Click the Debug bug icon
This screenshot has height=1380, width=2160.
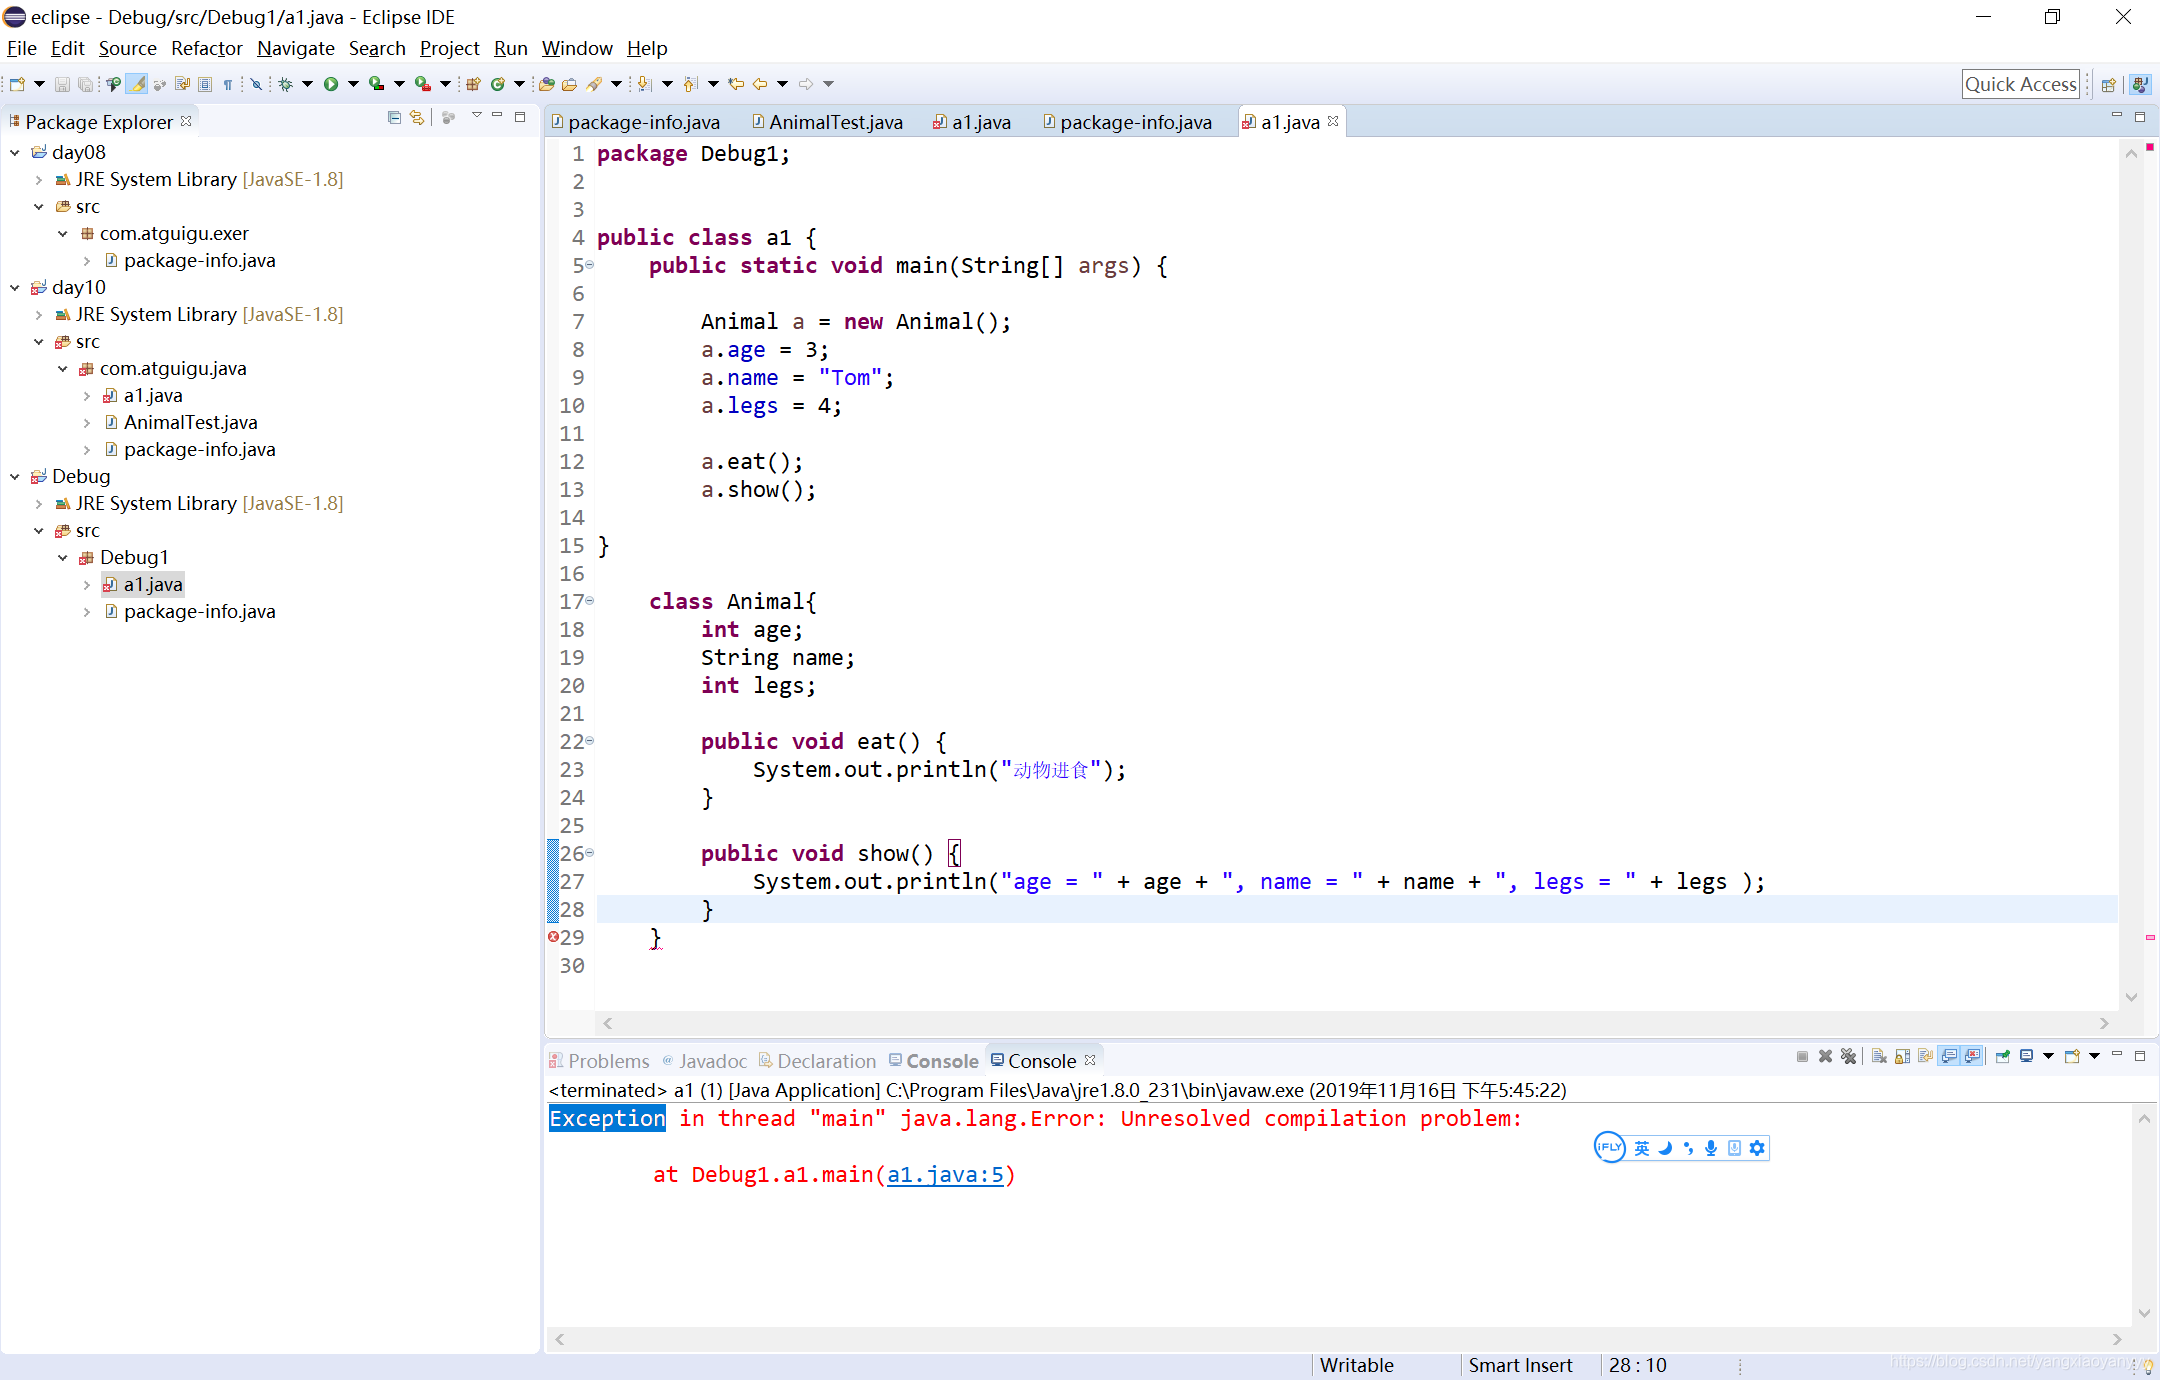click(x=286, y=84)
